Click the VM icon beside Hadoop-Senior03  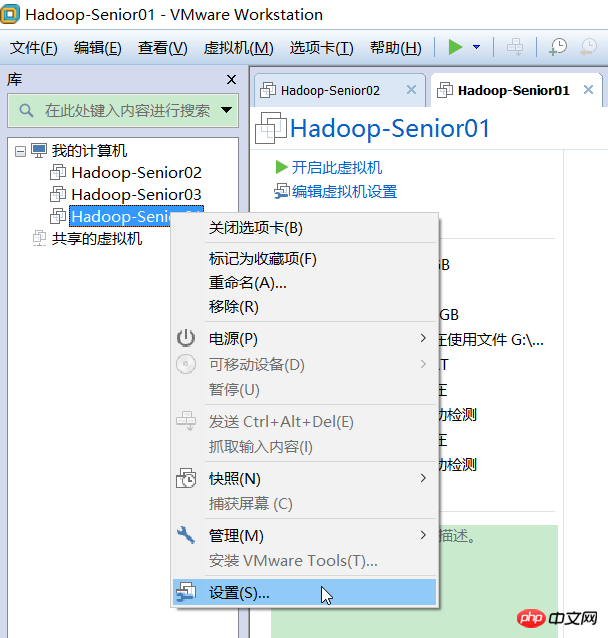coord(58,194)
